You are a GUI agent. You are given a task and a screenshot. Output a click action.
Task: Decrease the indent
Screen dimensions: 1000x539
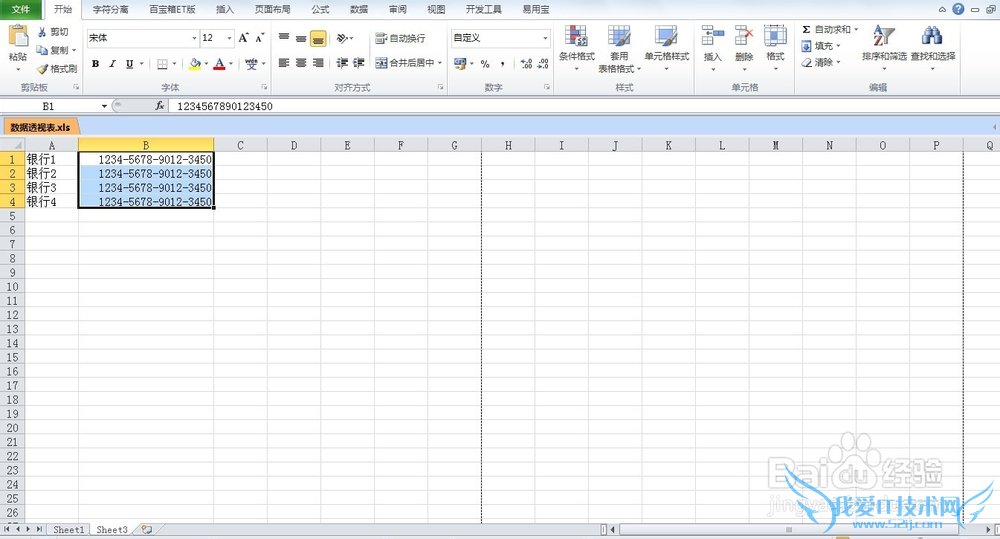click(x=342, y=63)
